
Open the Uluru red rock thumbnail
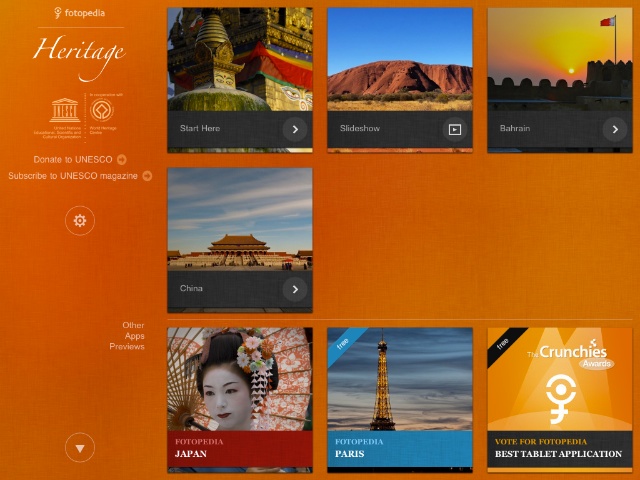click(400, 59)
